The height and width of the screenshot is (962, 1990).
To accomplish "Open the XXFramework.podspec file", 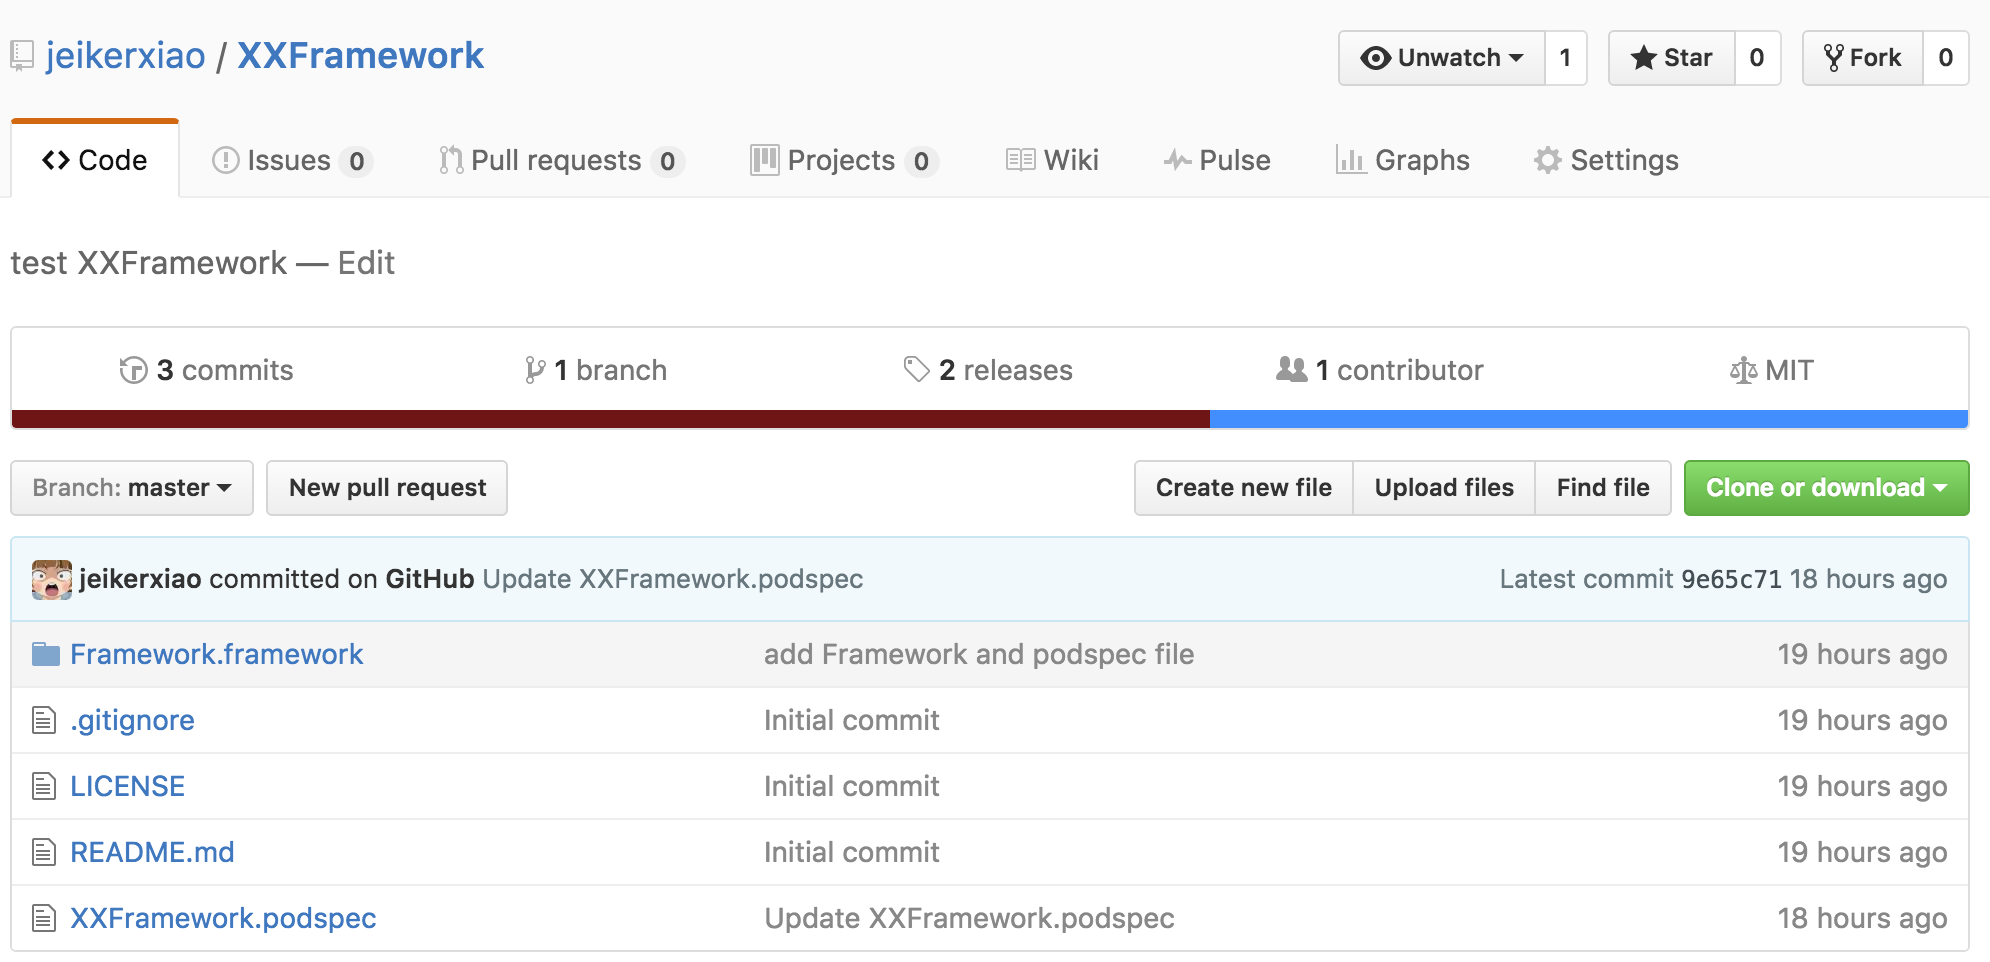I will [223, 918].
